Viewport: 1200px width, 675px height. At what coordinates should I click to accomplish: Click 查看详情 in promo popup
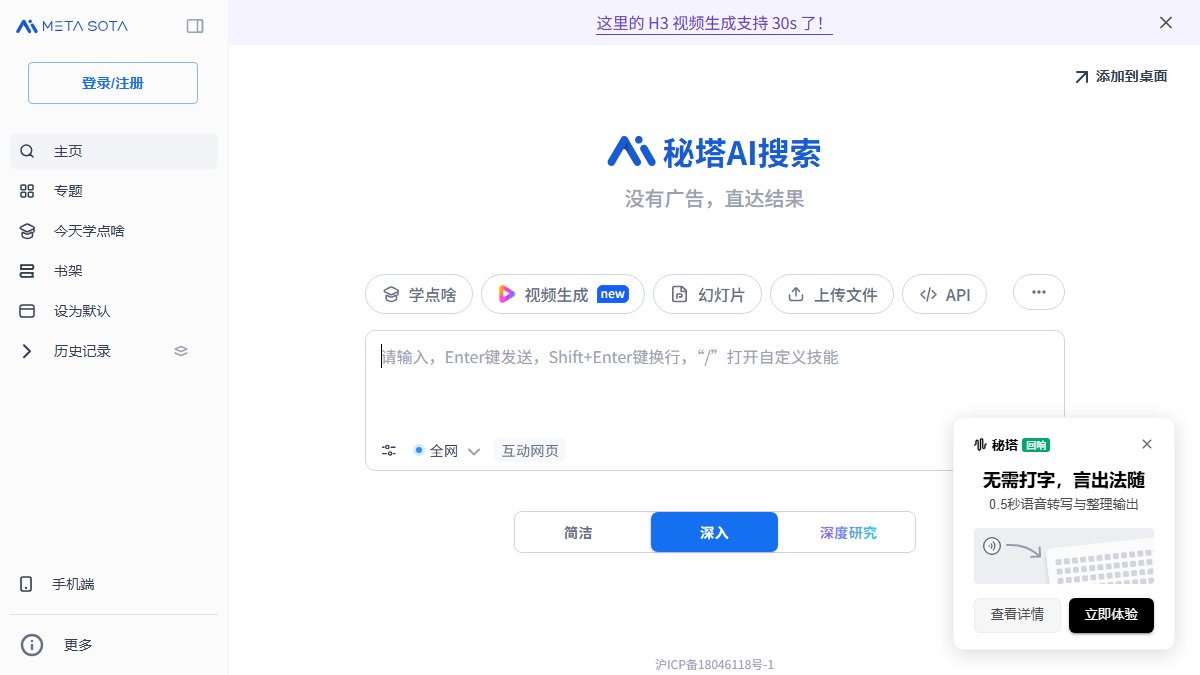pyautogui.click(x=1017, y=615)
